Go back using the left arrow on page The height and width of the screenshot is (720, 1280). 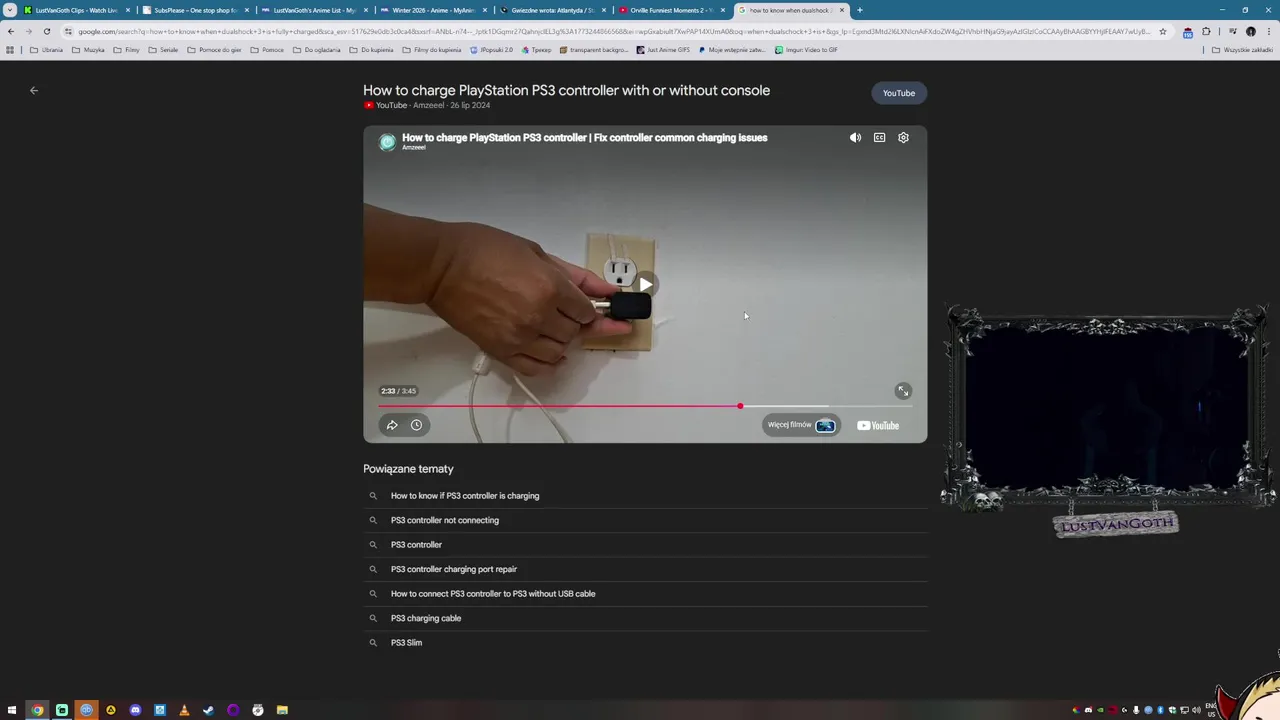(34, 90)
